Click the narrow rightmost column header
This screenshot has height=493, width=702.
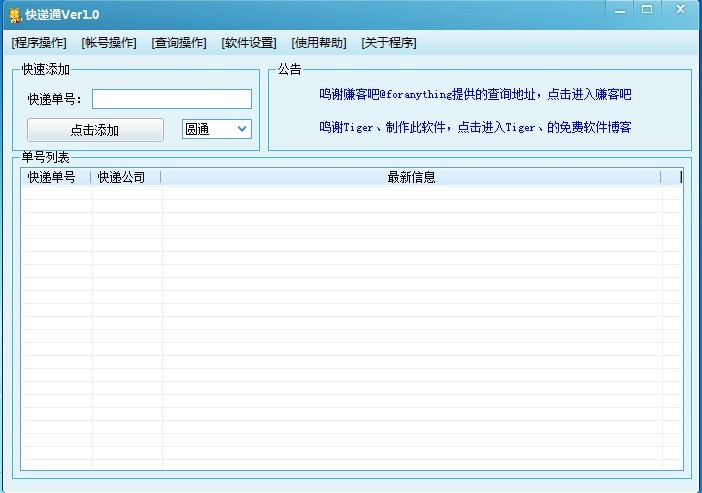[x=670, y=178]
